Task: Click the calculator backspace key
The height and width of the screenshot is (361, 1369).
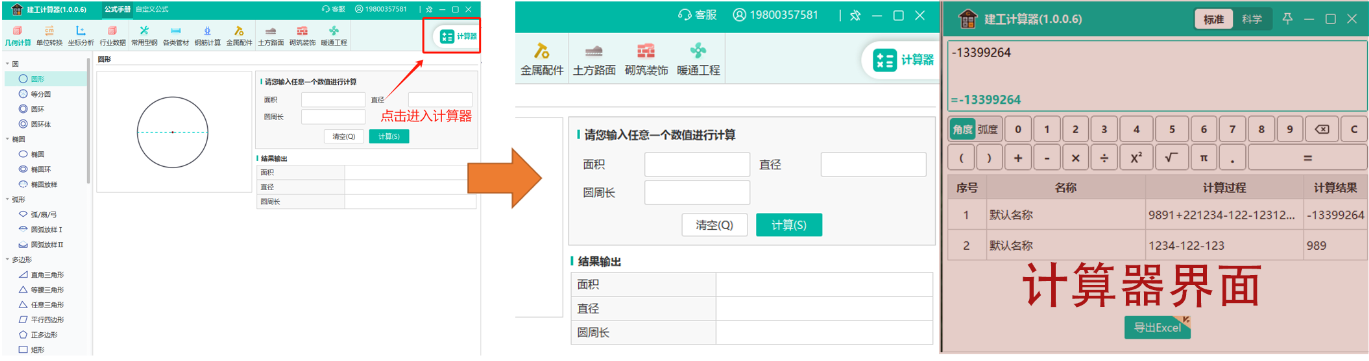Action: [x=1321, y=129]
